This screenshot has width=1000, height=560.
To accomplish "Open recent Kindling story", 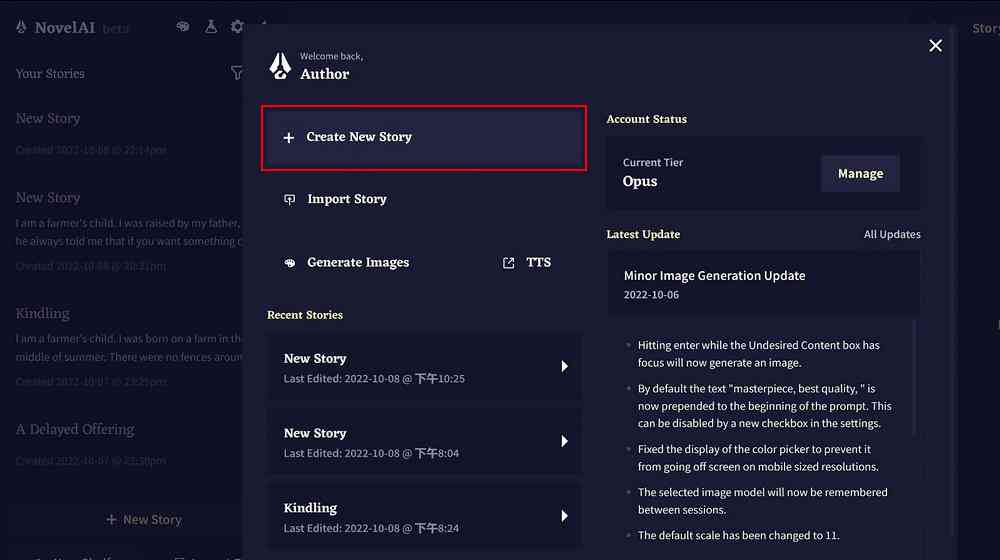I will click(x=423, y=517).
